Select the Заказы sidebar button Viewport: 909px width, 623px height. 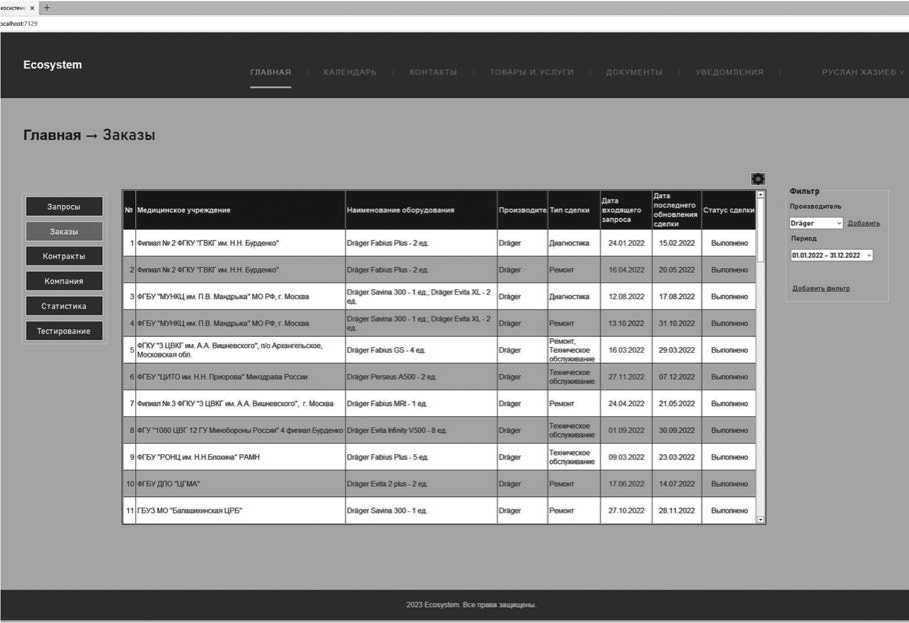pos(64,232)
